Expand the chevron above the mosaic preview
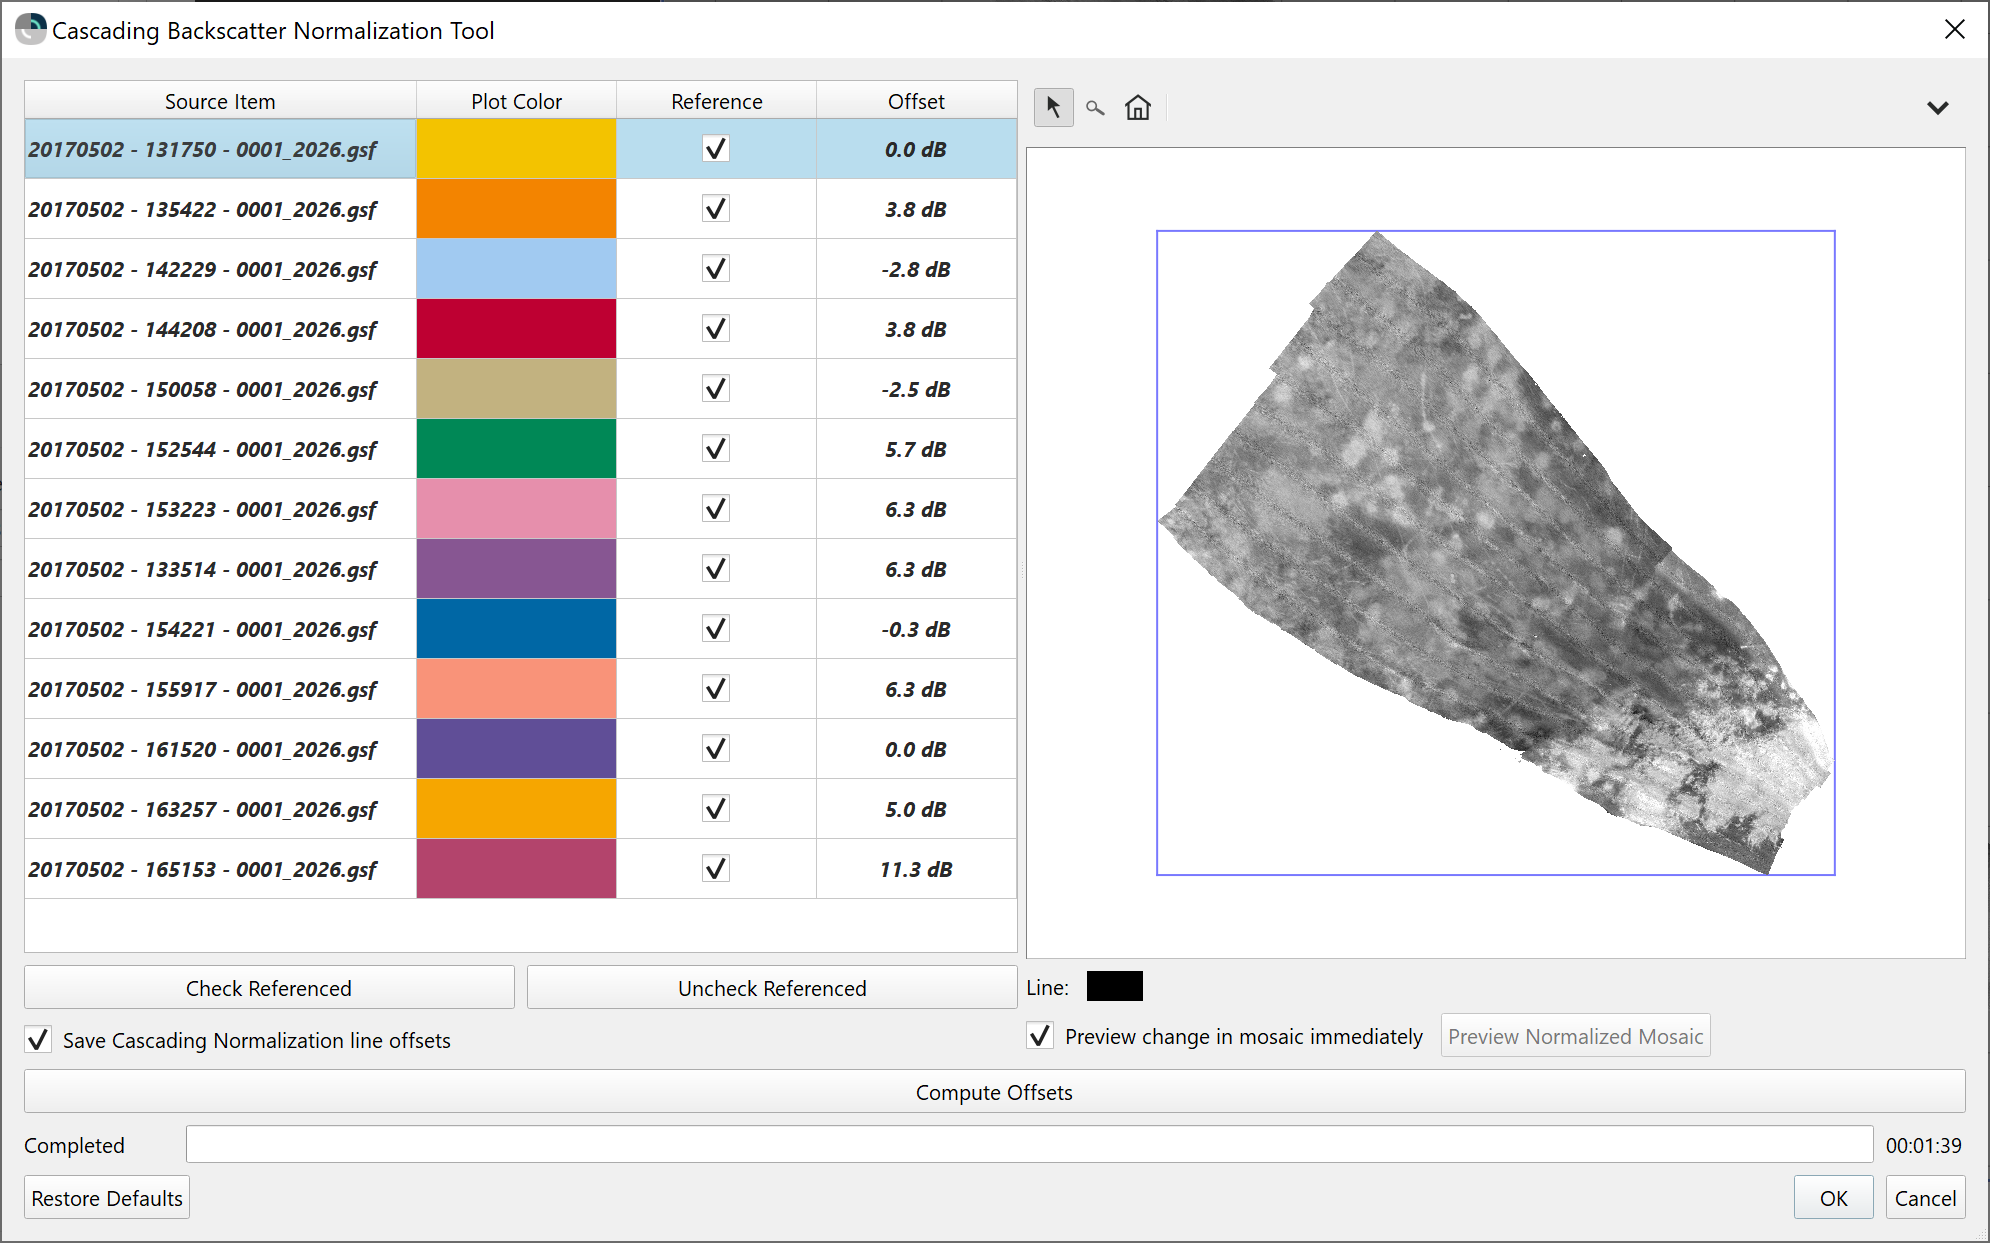1990x1243 pixels. (x=1937, y=108)
